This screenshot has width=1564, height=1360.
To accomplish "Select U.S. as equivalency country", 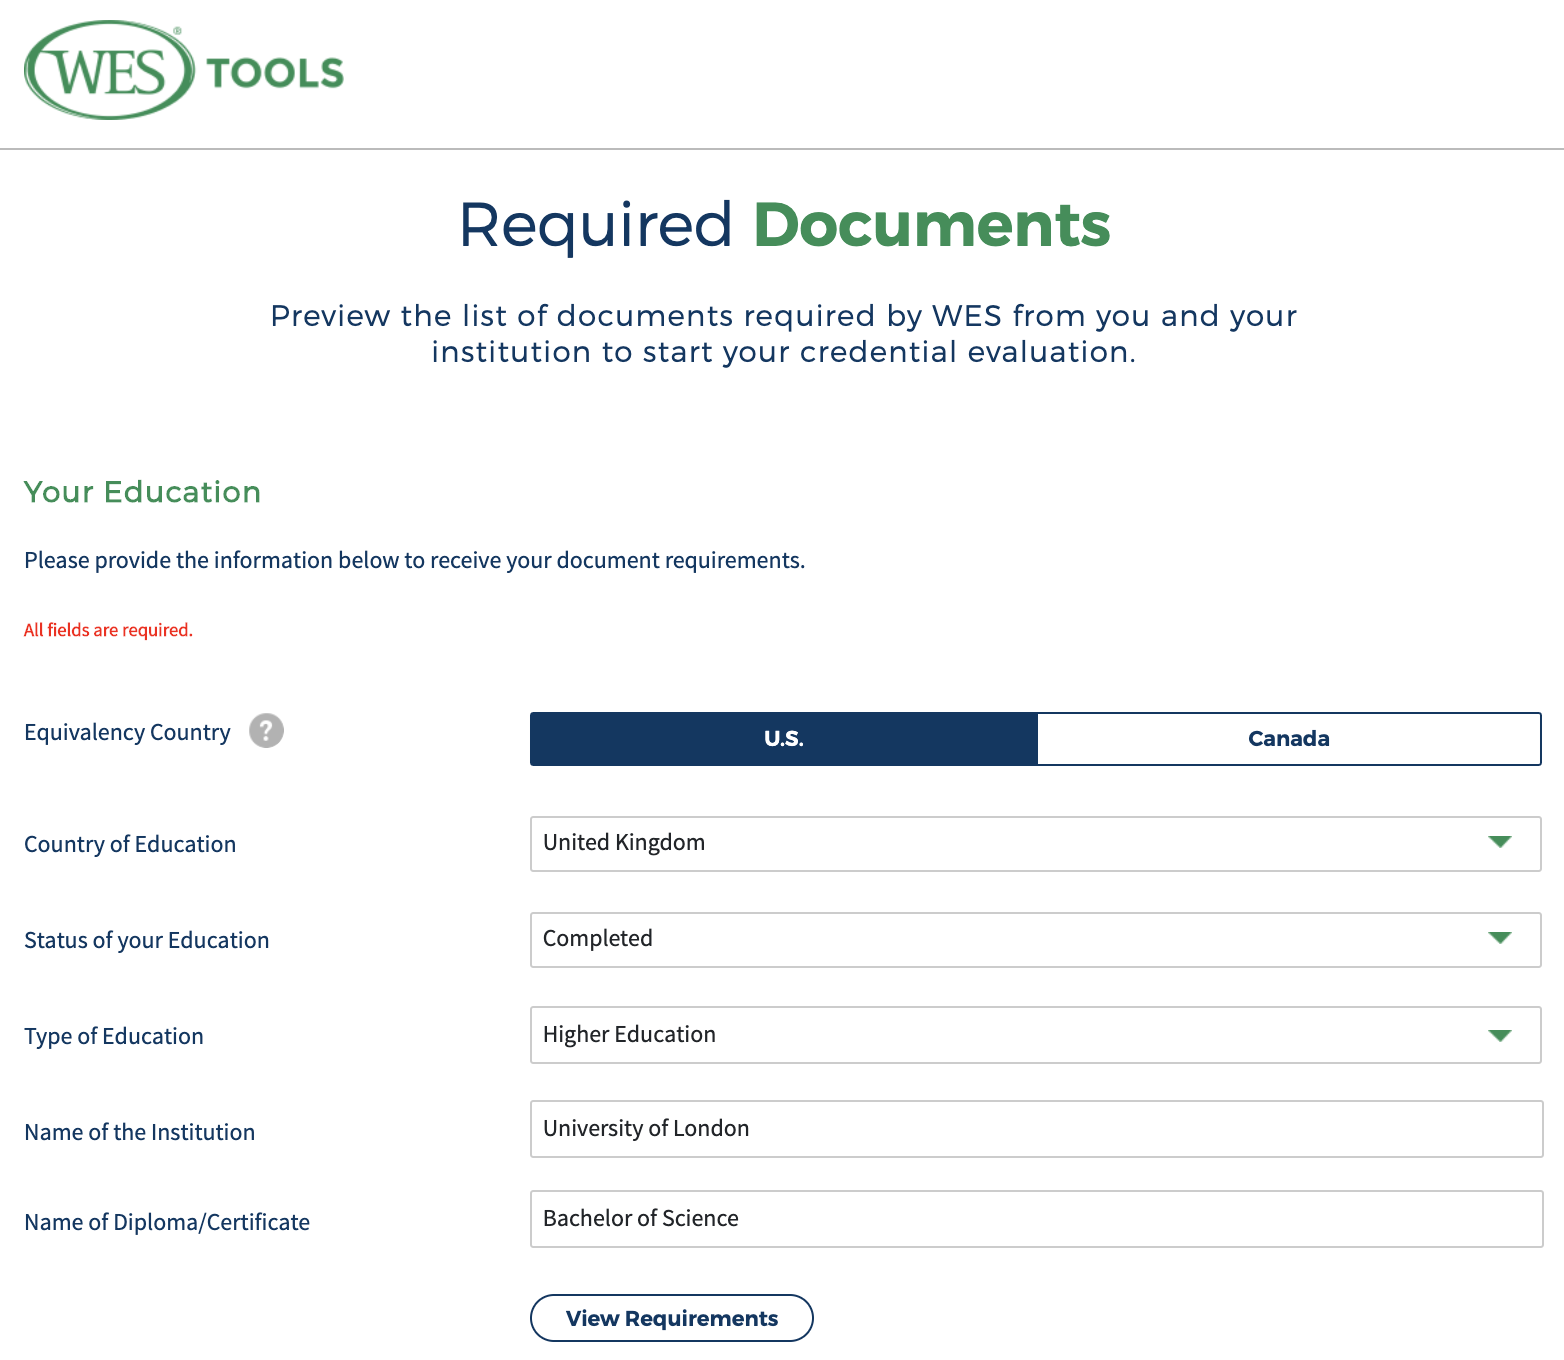I will pos(784,739).
